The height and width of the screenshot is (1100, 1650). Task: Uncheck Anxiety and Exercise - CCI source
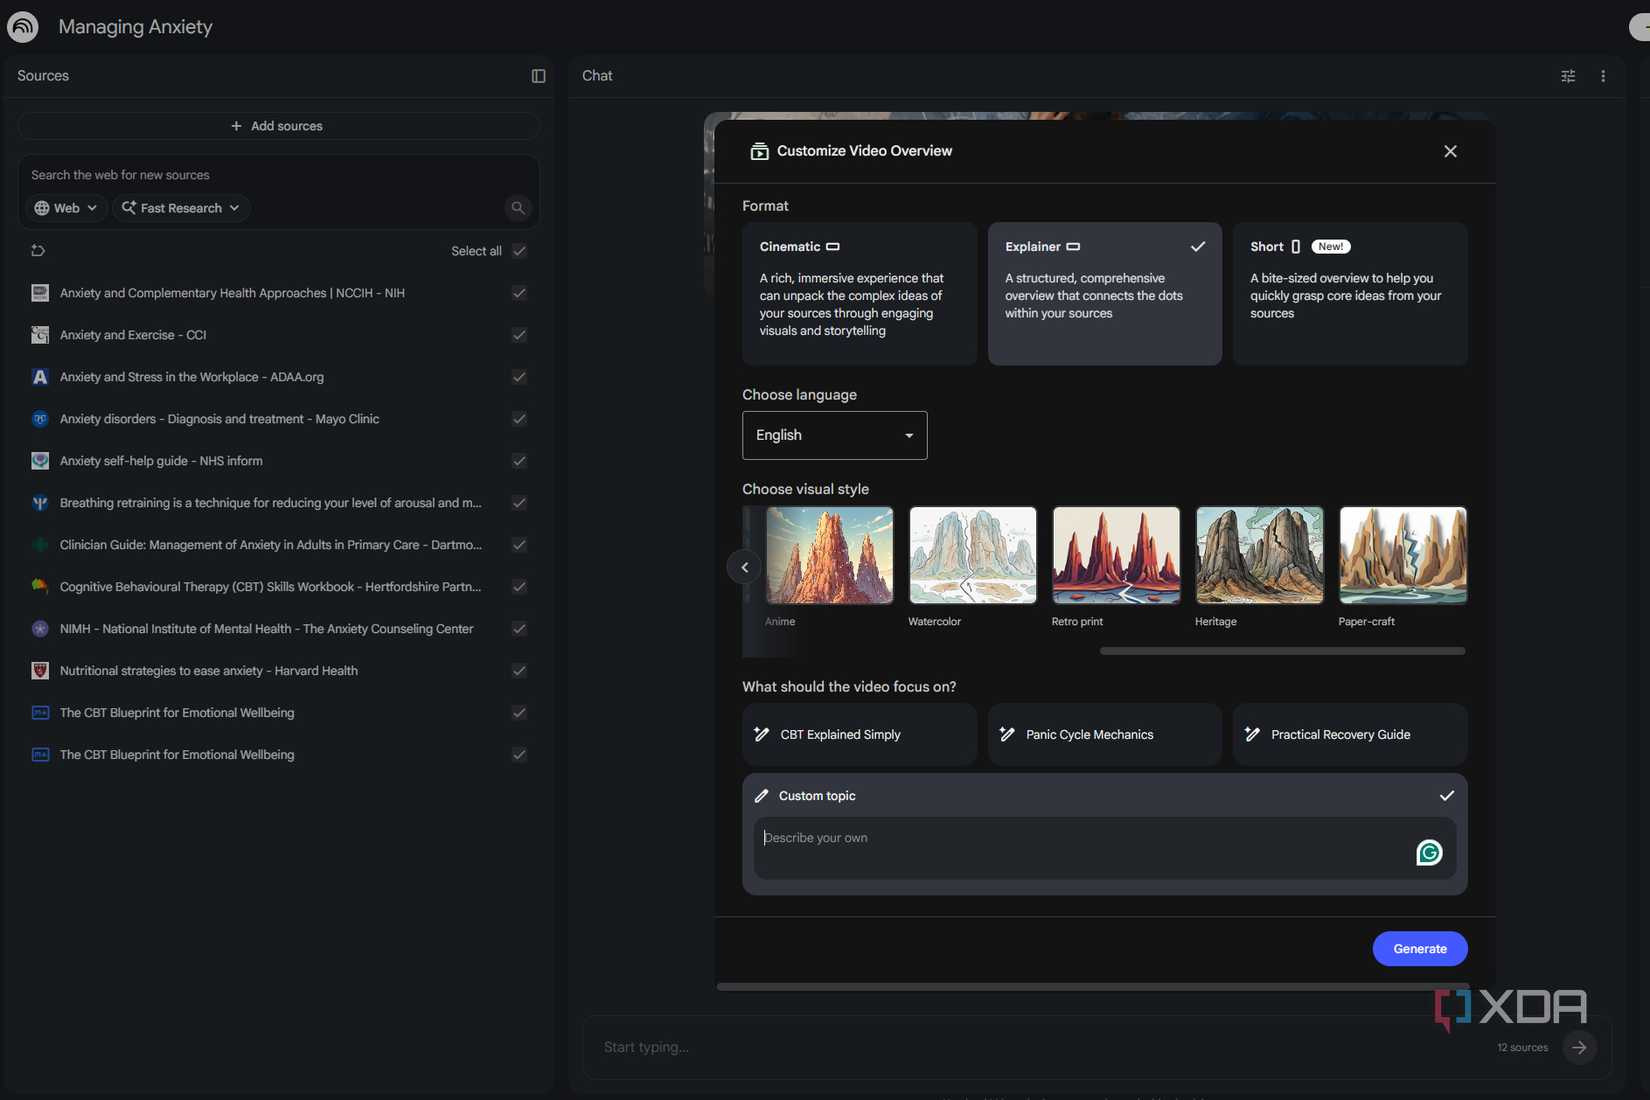tap(519, 335)
